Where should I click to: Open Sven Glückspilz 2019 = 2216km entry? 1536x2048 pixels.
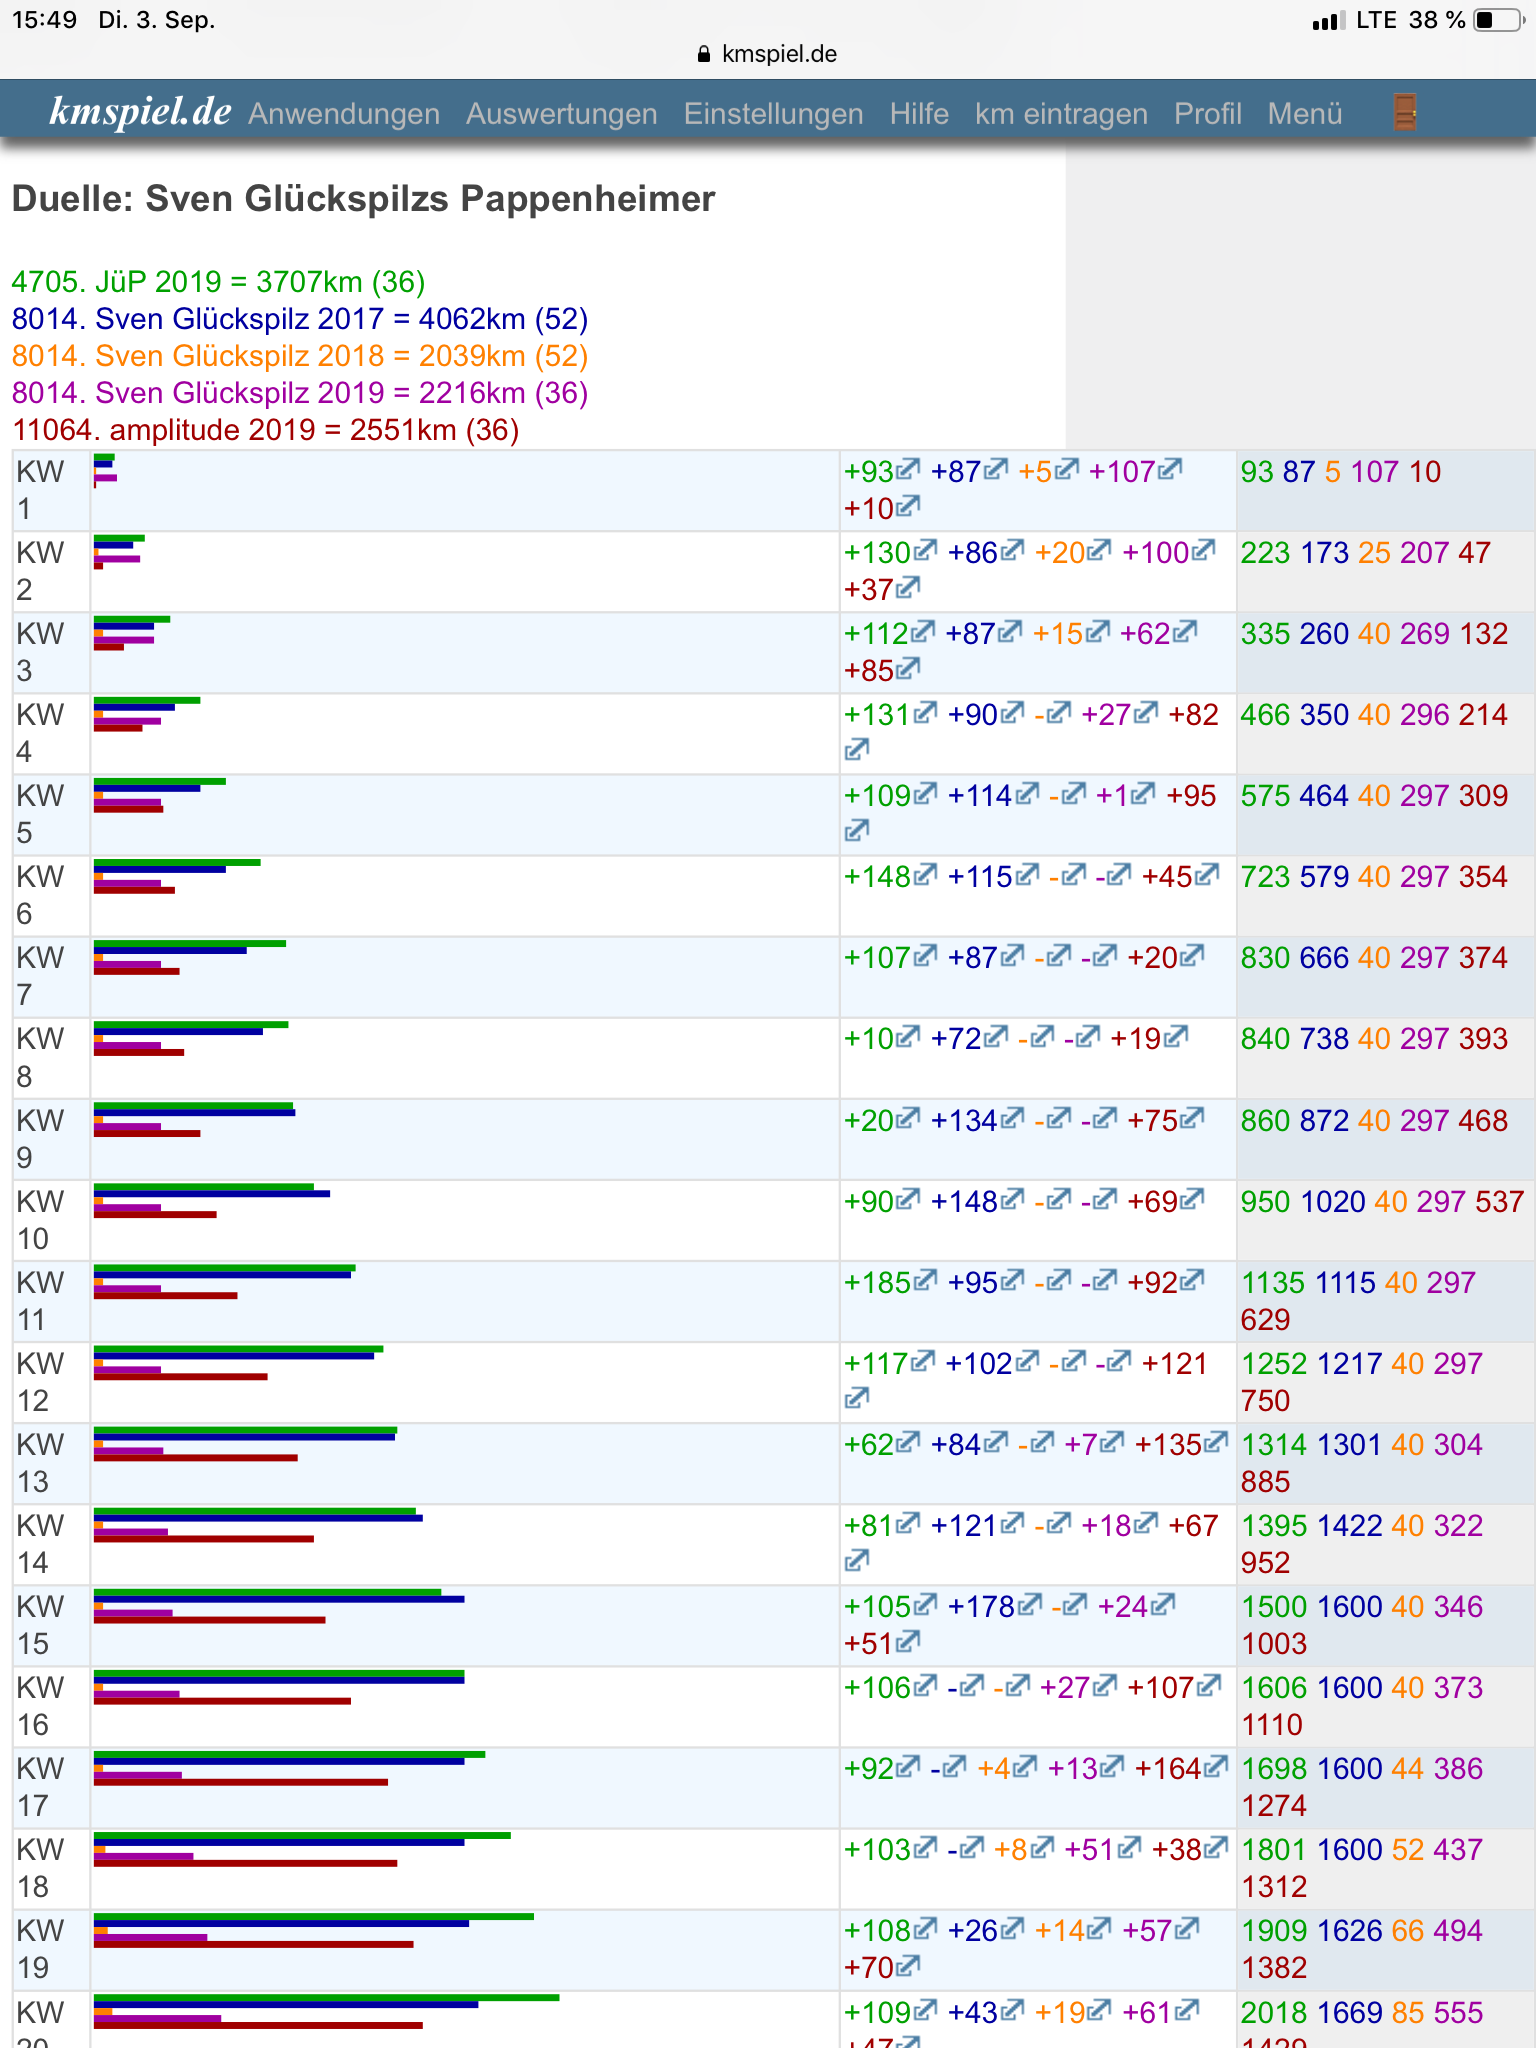(300, 393)
